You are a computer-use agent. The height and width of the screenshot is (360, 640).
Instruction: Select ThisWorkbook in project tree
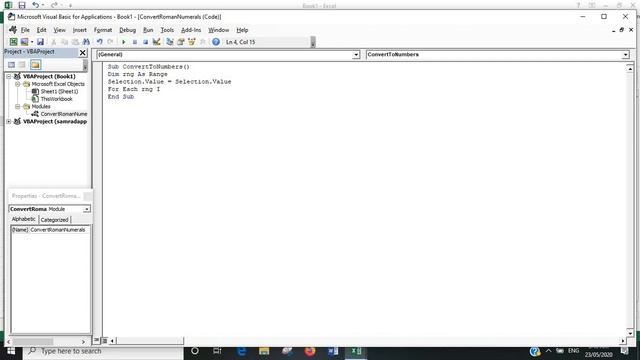[56, 99]
